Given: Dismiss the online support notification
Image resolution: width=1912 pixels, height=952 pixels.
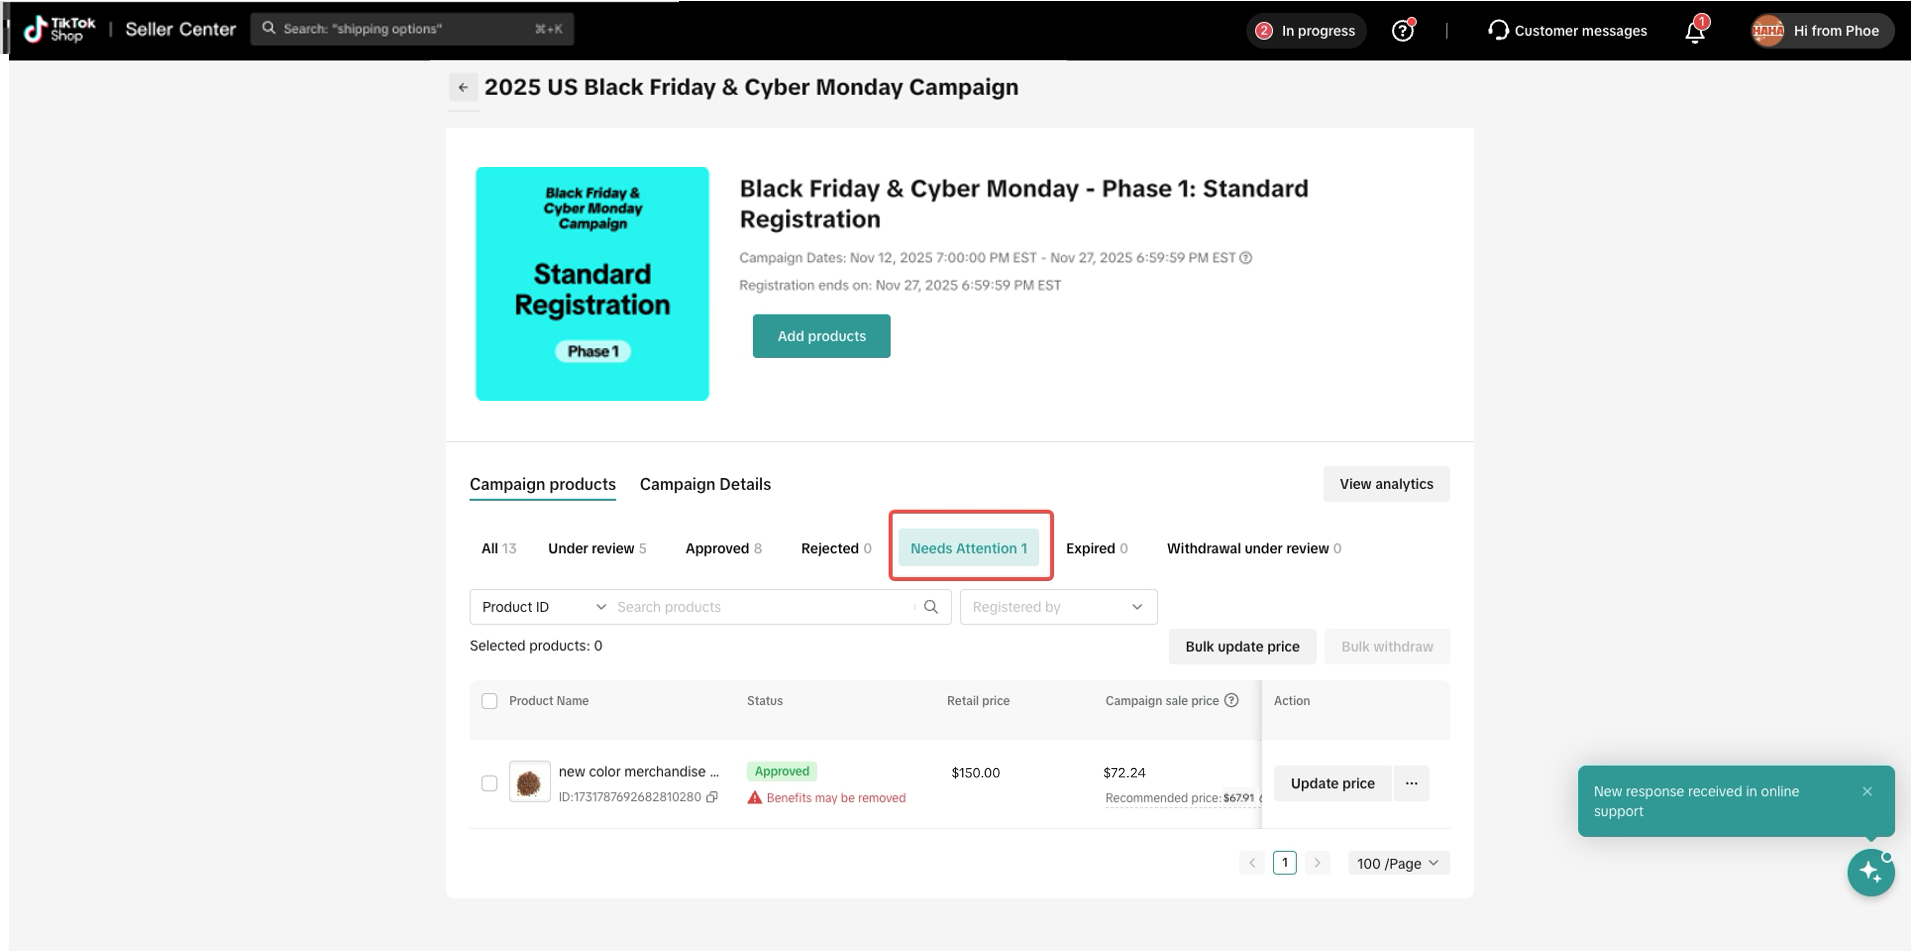Looking at the screenshot, I should (1867, 791).
